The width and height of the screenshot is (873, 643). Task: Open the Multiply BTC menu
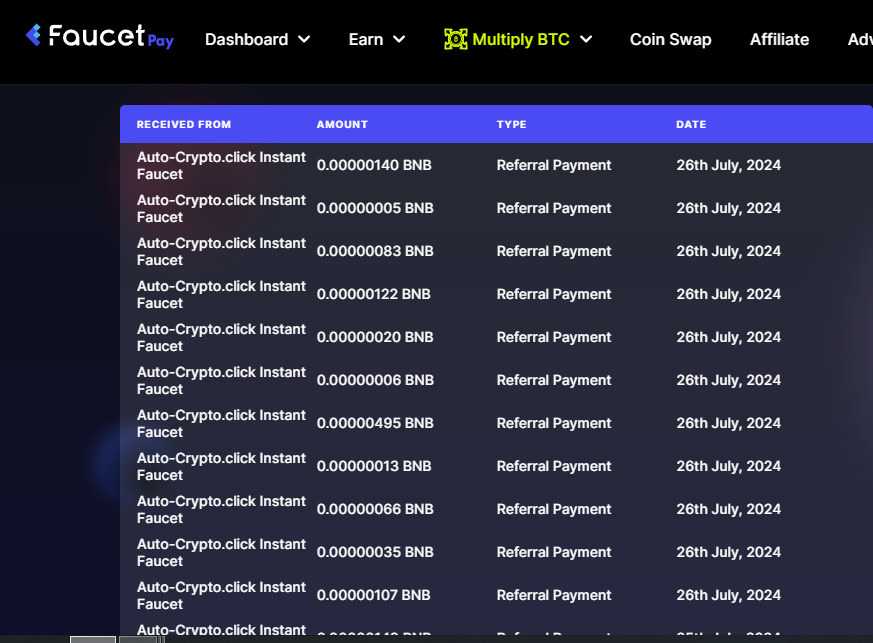518,40
